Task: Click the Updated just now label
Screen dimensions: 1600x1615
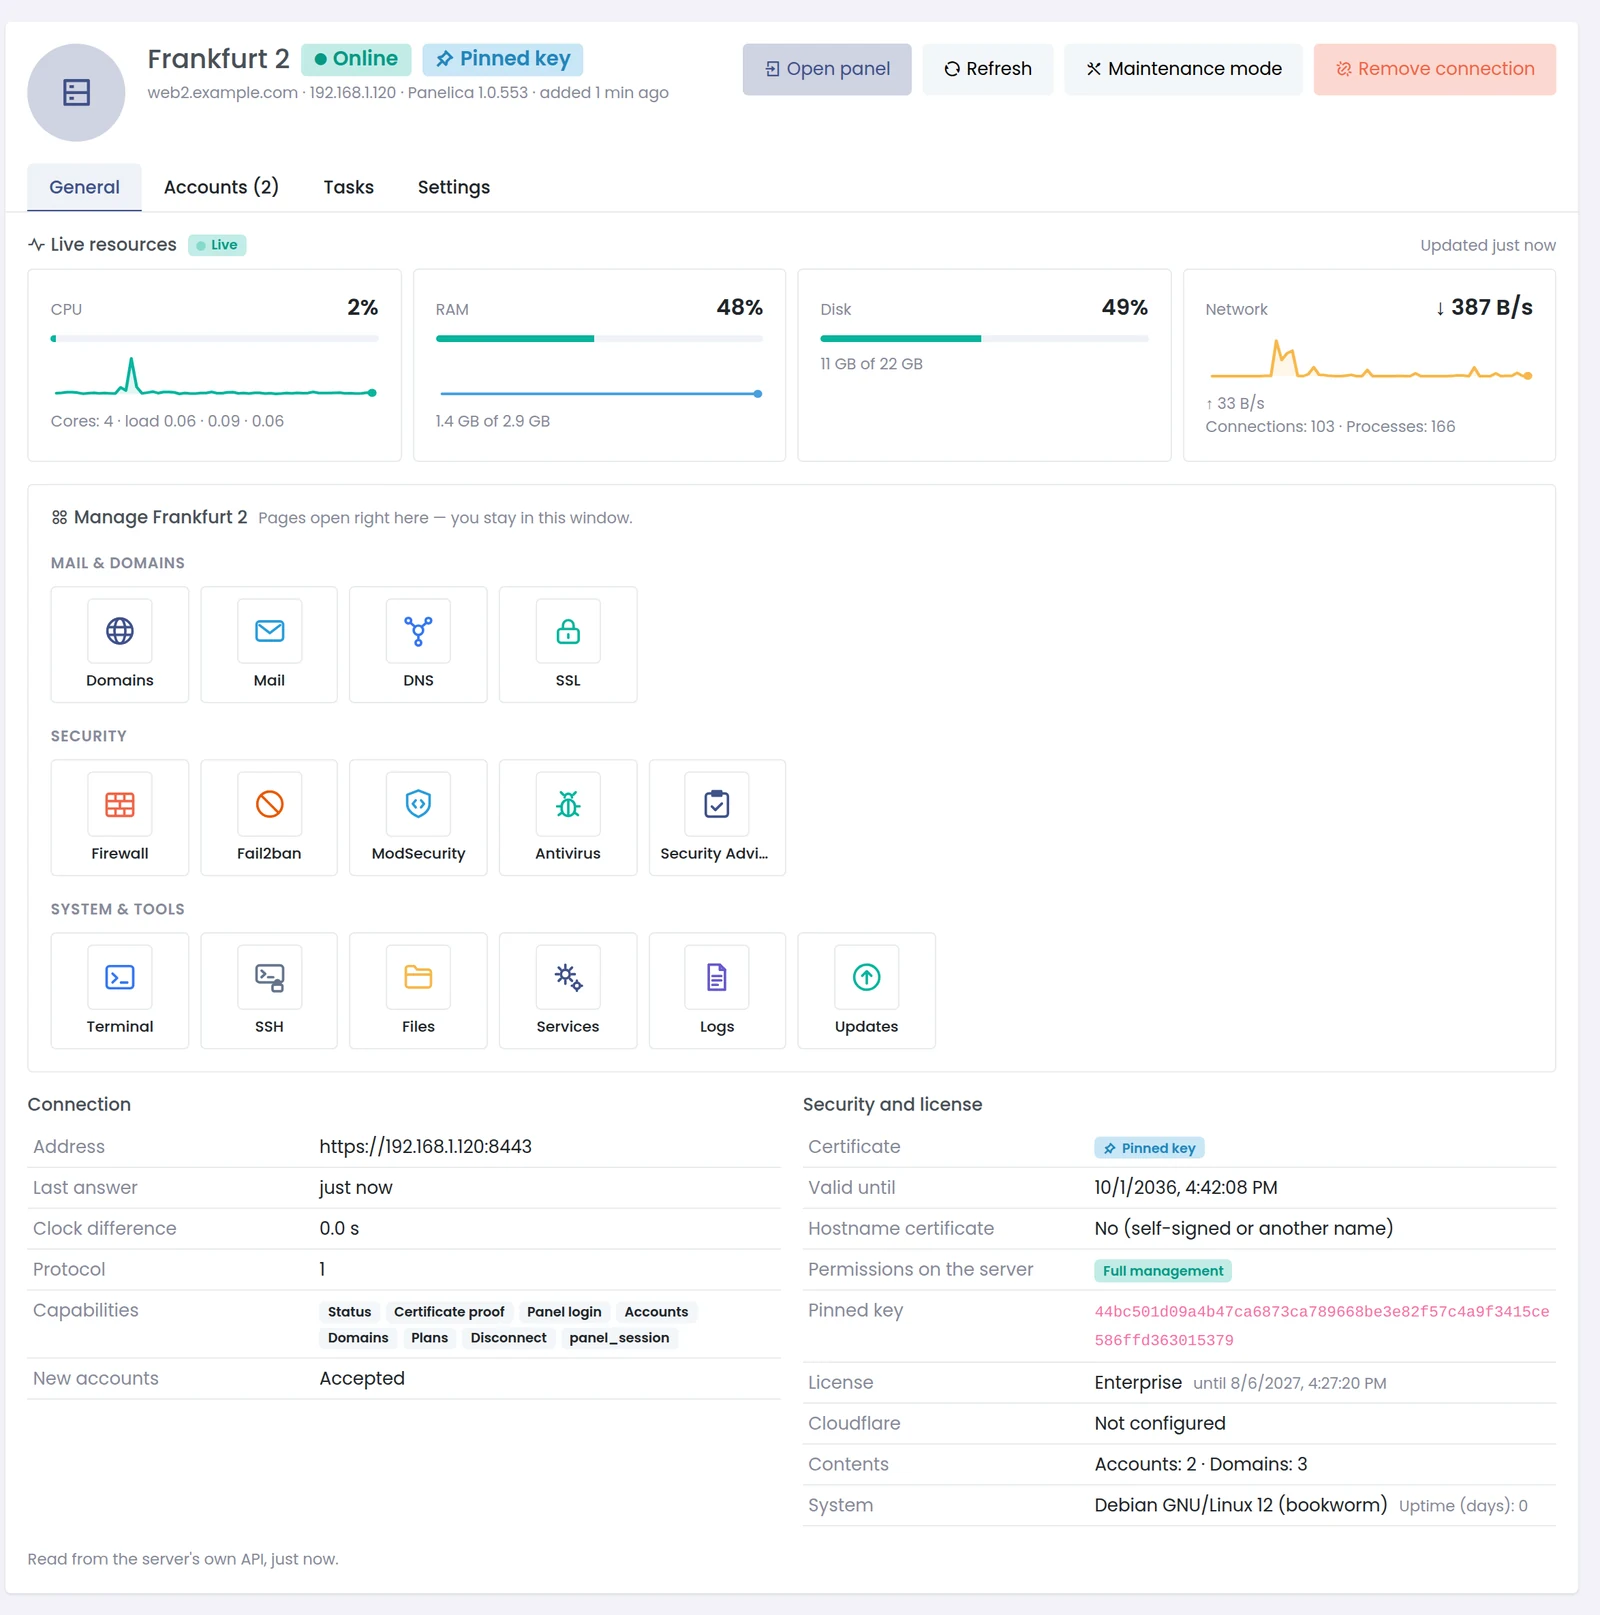Action: click(1488, 245)
